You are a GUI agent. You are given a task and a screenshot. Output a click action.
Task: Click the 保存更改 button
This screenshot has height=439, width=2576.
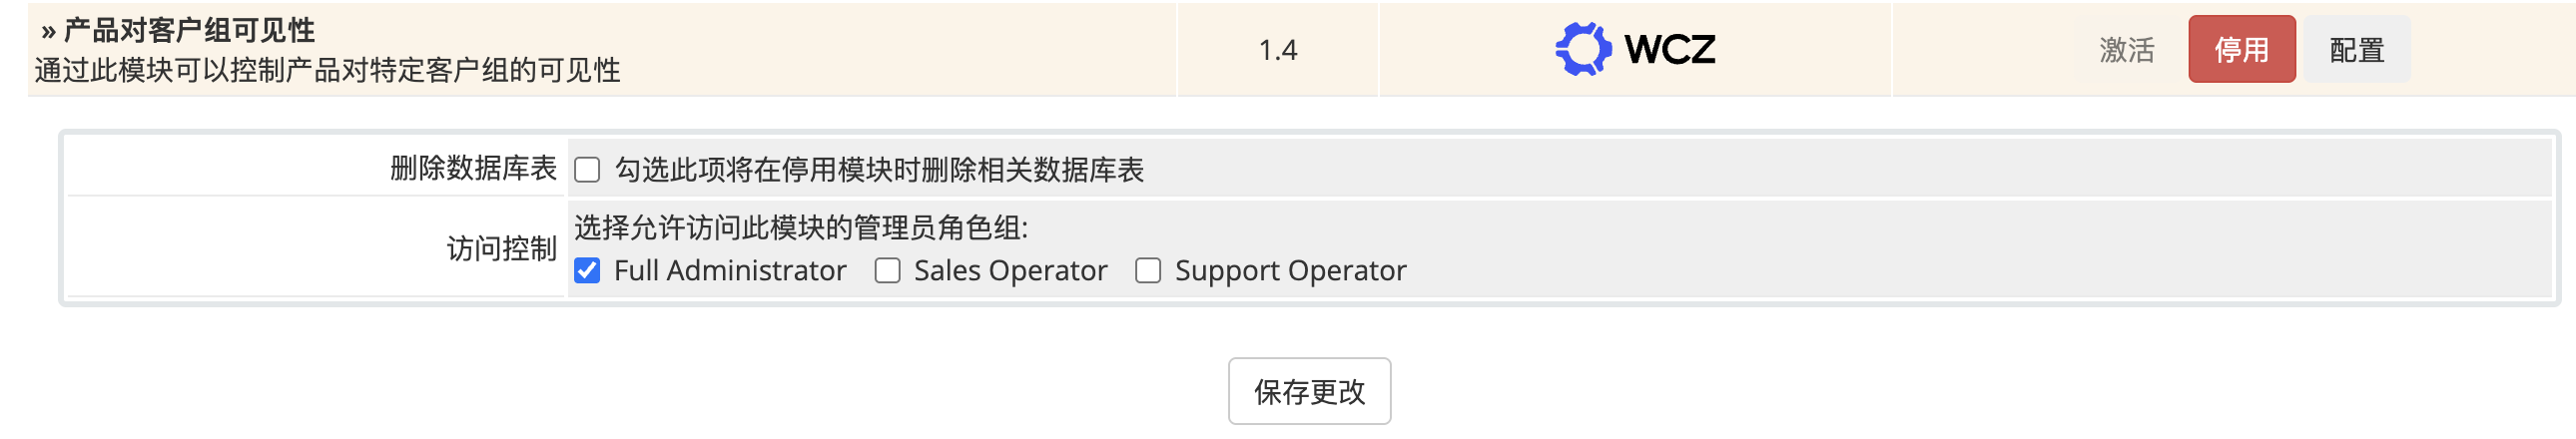1309,392
